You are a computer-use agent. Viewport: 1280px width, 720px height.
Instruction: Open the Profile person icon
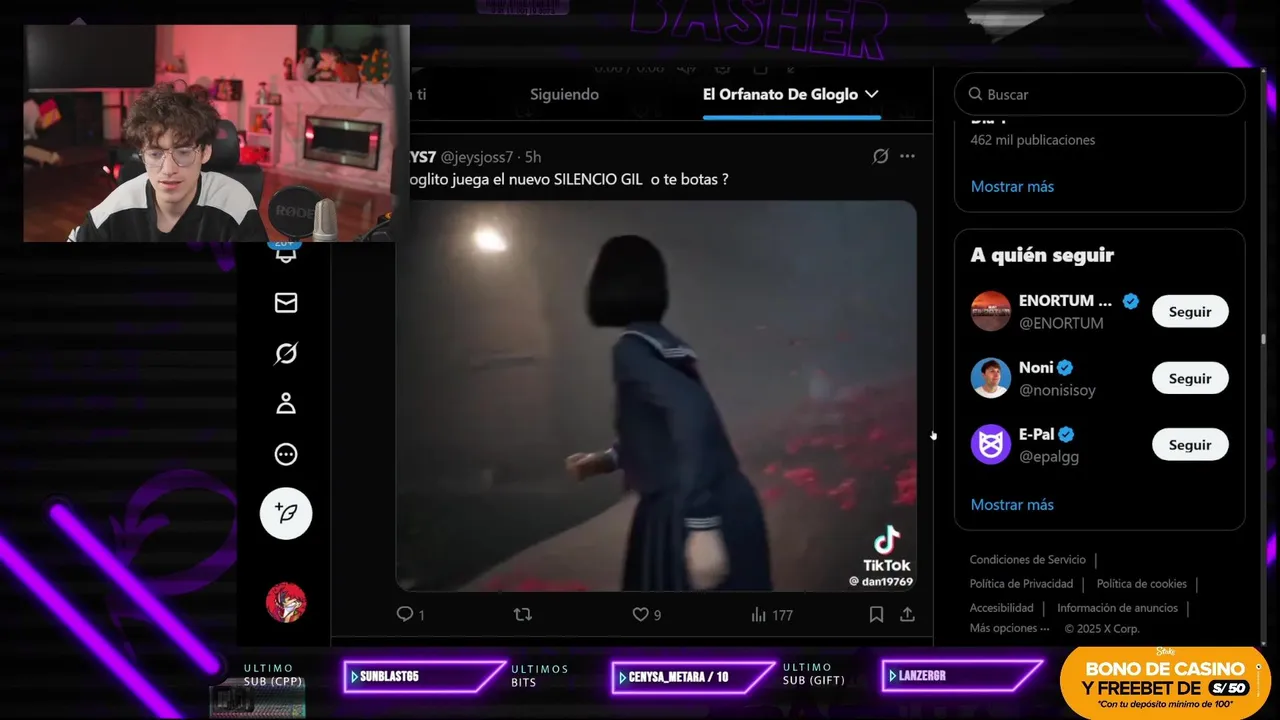click(x=286, y=404)
